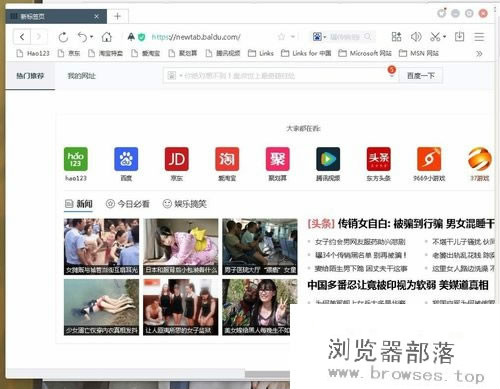Open the apps grid extensions icon

click(396, 37)
